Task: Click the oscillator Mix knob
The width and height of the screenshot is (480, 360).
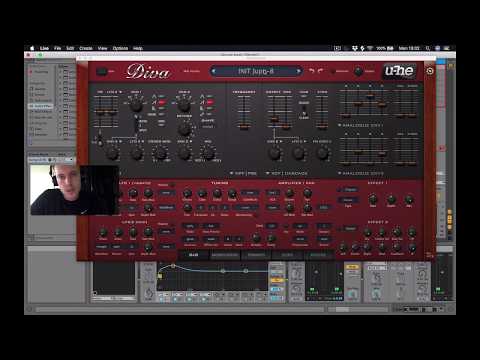Action: [x=208, y=154]
